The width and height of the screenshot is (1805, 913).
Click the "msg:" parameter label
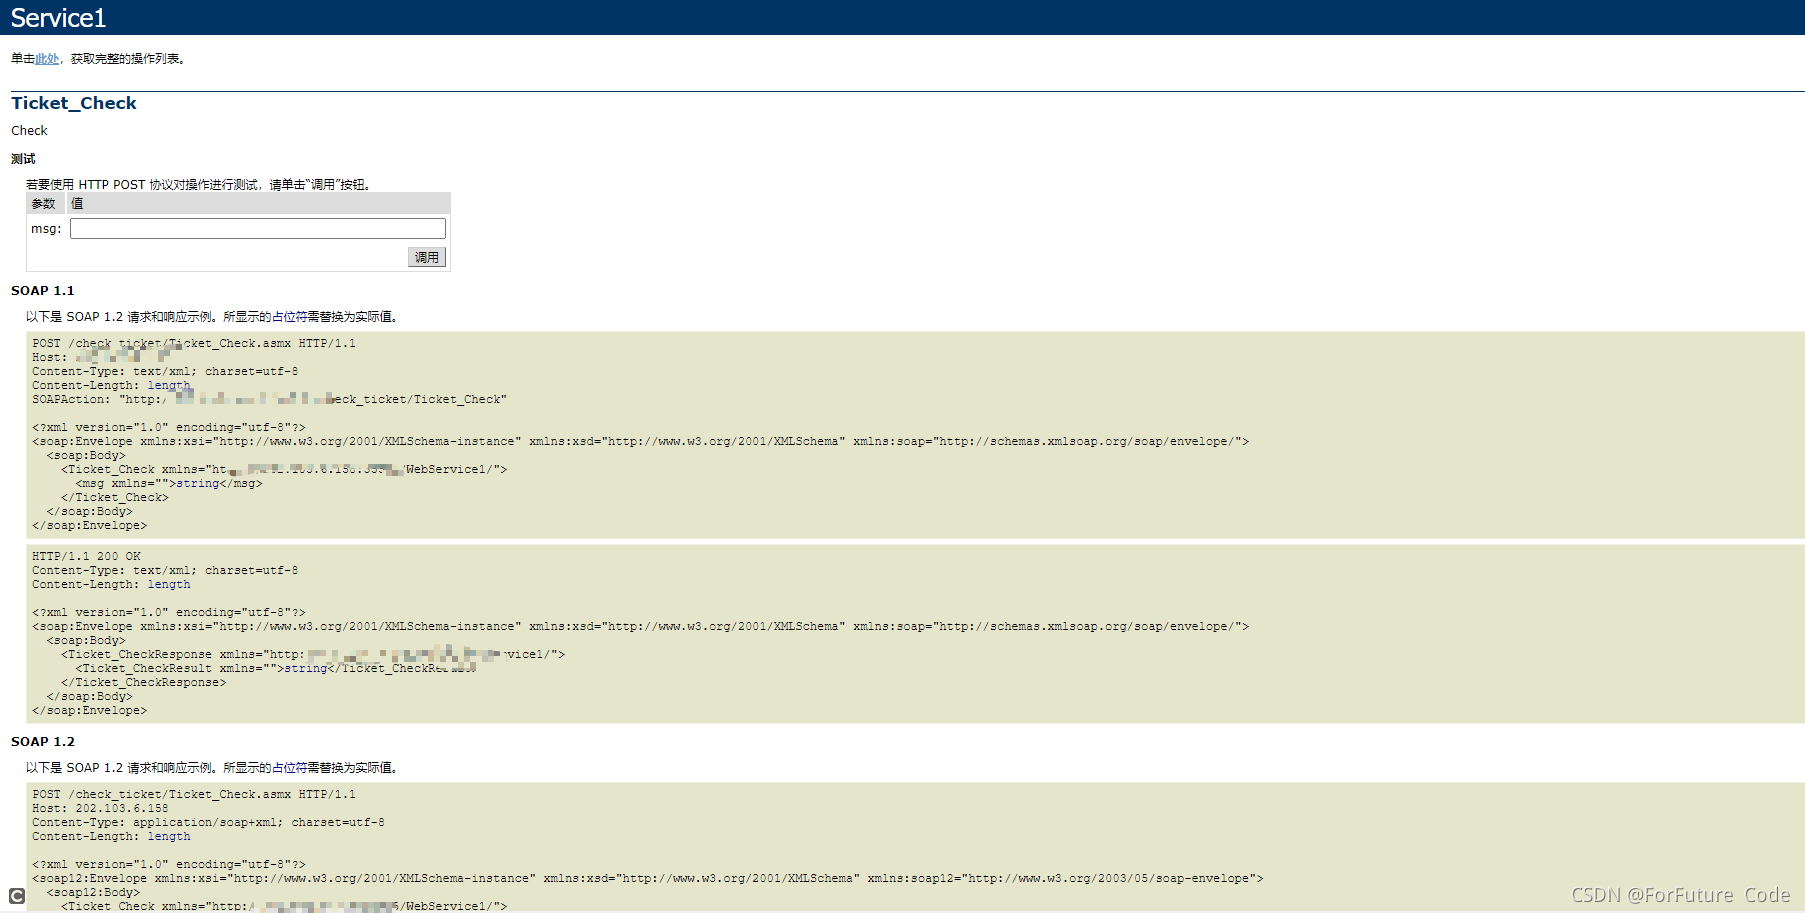point(46,228)
